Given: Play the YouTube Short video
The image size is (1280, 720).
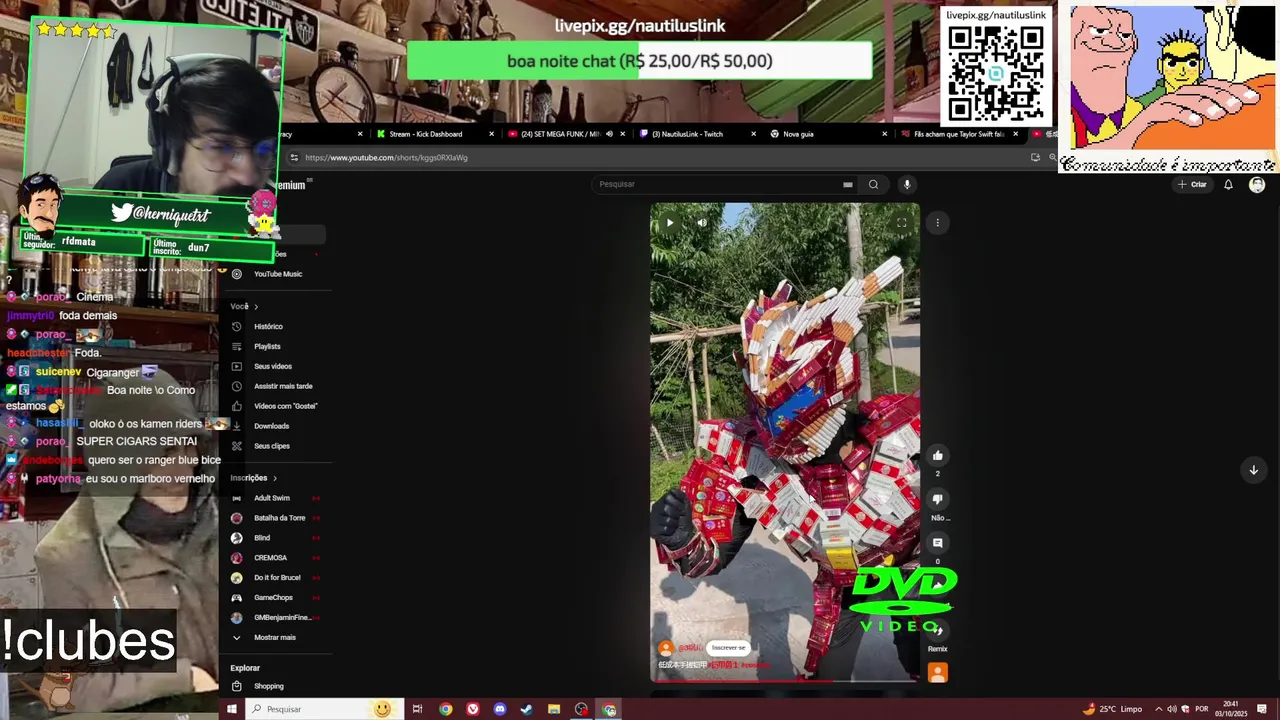Looking at the screenshot, I should [x=670, y=223].
